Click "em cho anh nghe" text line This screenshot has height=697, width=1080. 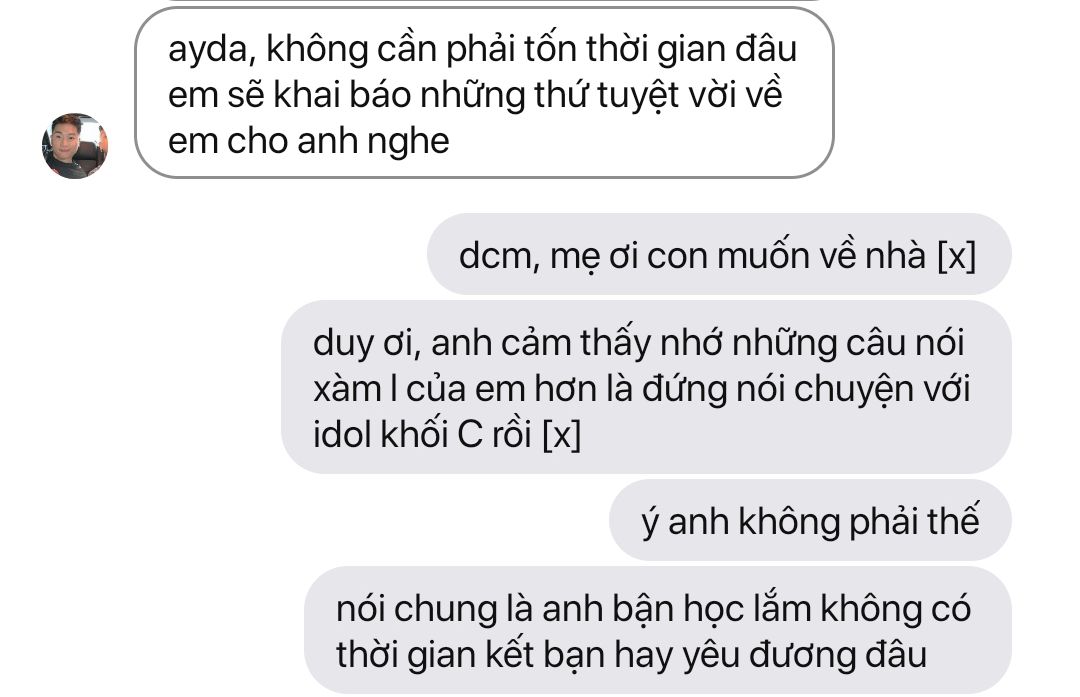pyautogui.click(x=309, y=141)
